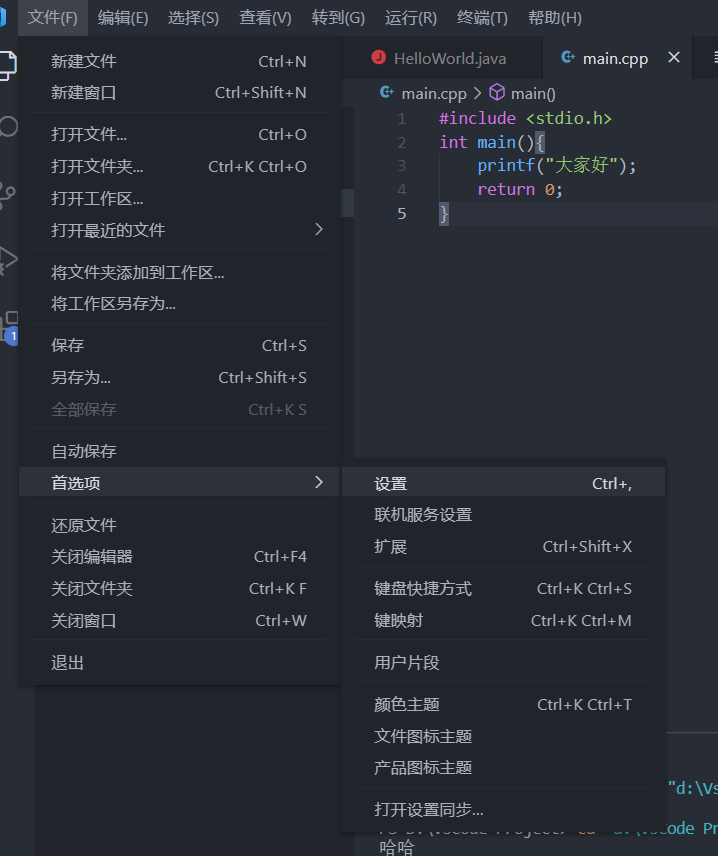Click the printf line in editor
The width and height of the screenshot is (718, 856).
pyautogui.click(x=557, y=165)
